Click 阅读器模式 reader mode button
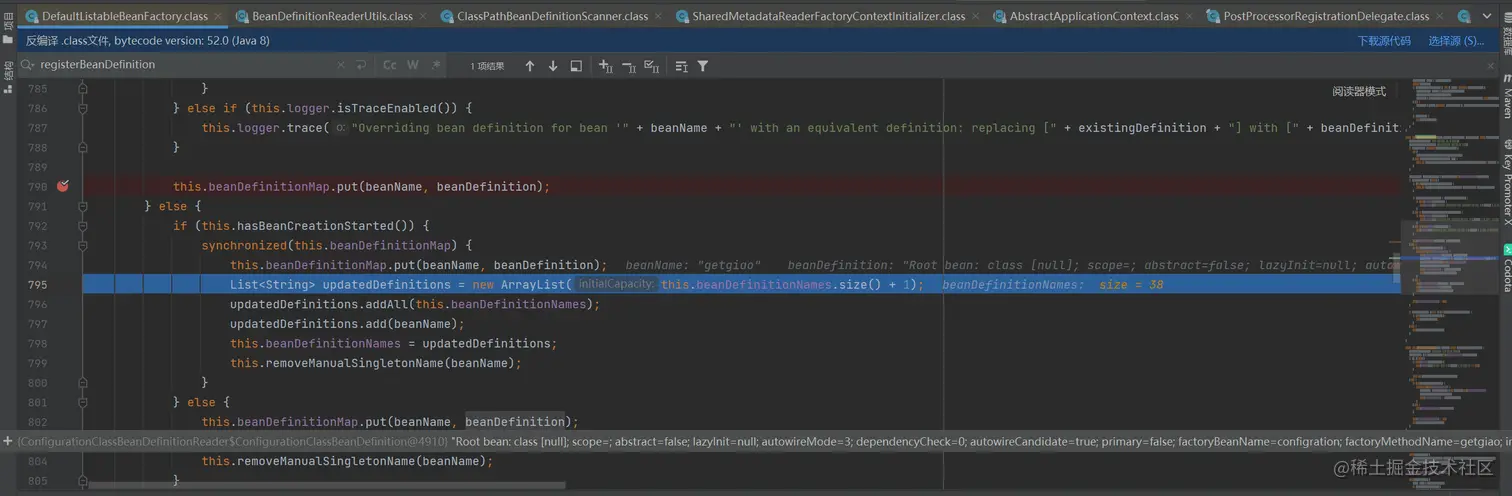Screen dimensions: 1512x496 1359,91
